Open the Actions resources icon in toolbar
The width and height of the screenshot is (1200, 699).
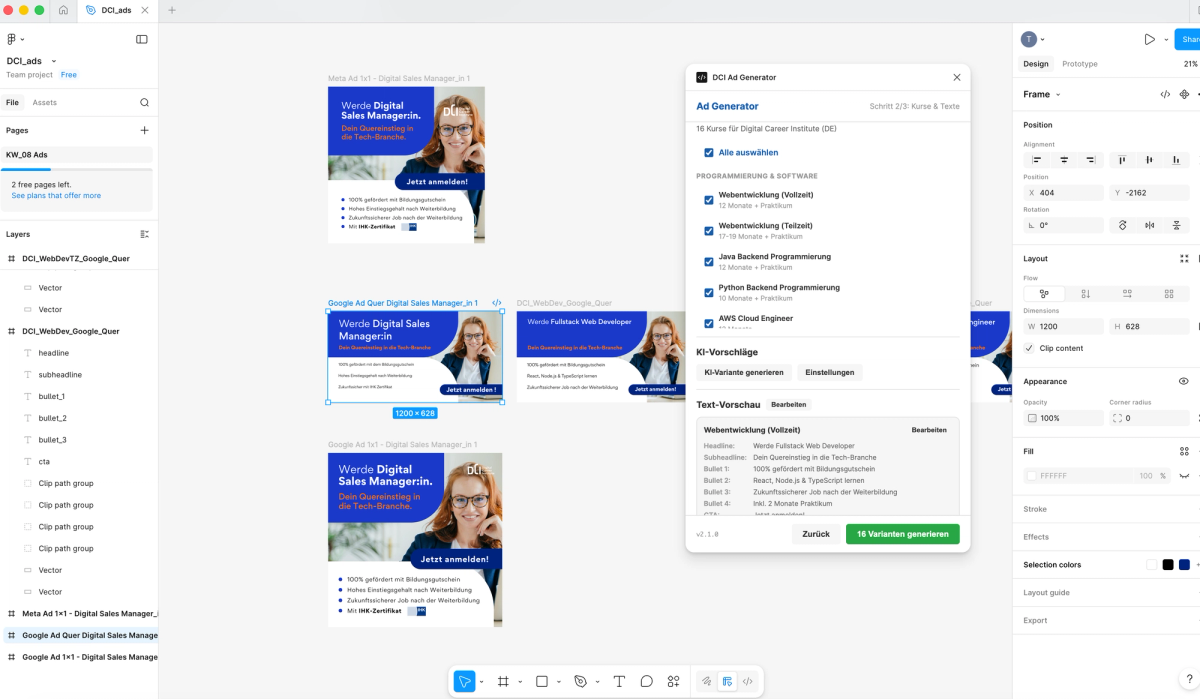(673, 681)
